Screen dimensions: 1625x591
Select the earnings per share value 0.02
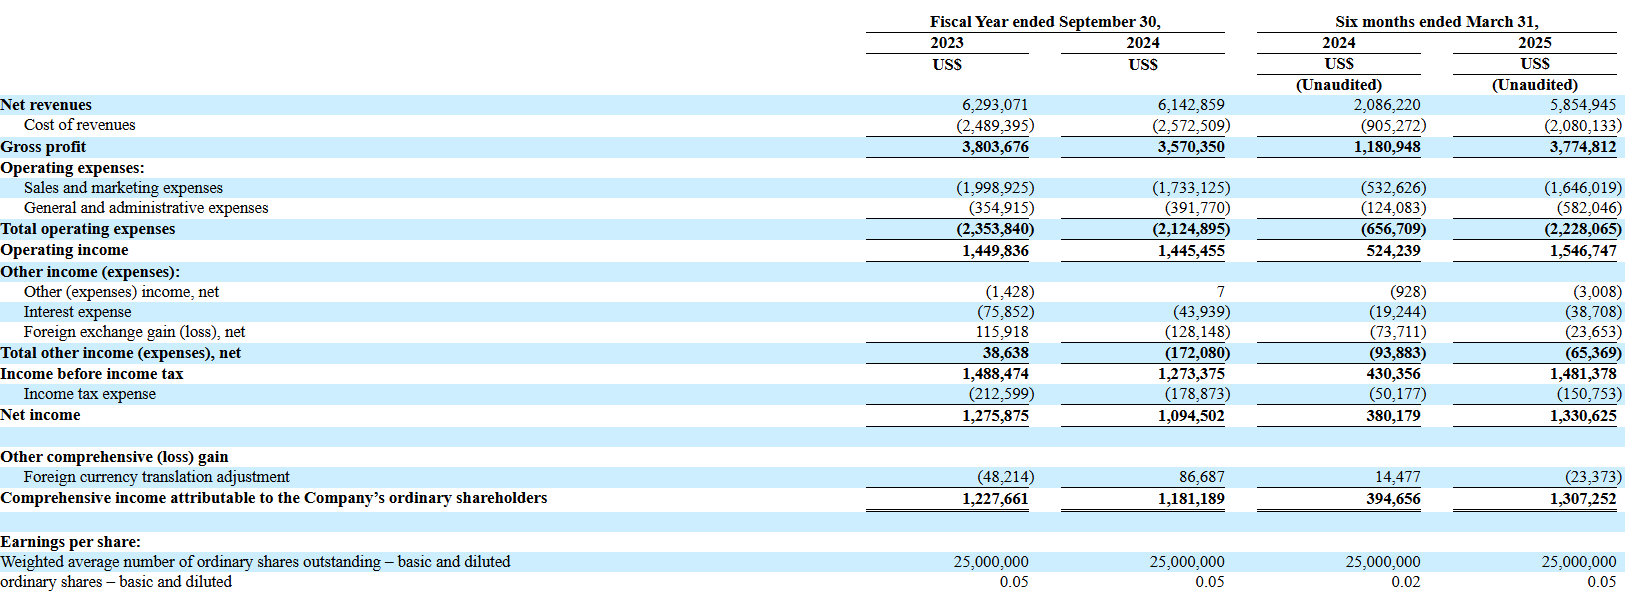[x=1405, y=582]
